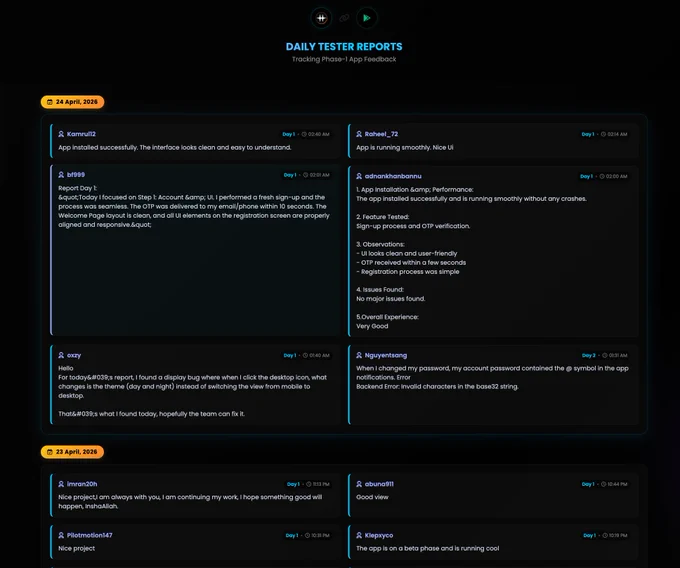Screen dimensions: 680x568
Task: Open the Pilotmotion147 username
Action: (x=89, y=535)
